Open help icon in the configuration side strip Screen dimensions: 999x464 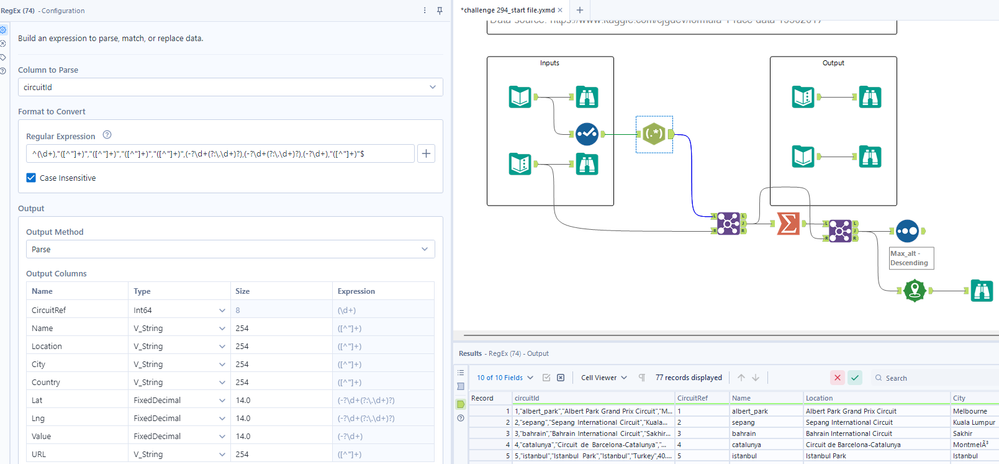coord(4,70)
